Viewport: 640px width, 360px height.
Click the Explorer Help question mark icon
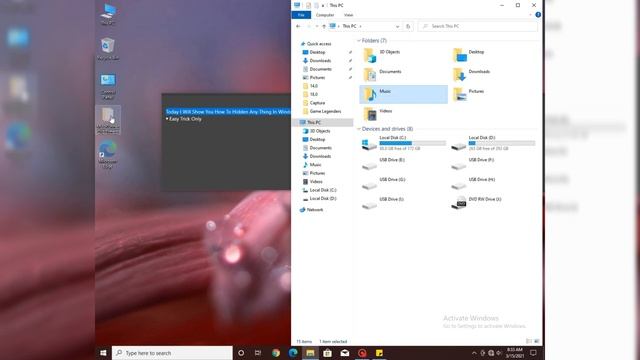[x=538, y=15]
